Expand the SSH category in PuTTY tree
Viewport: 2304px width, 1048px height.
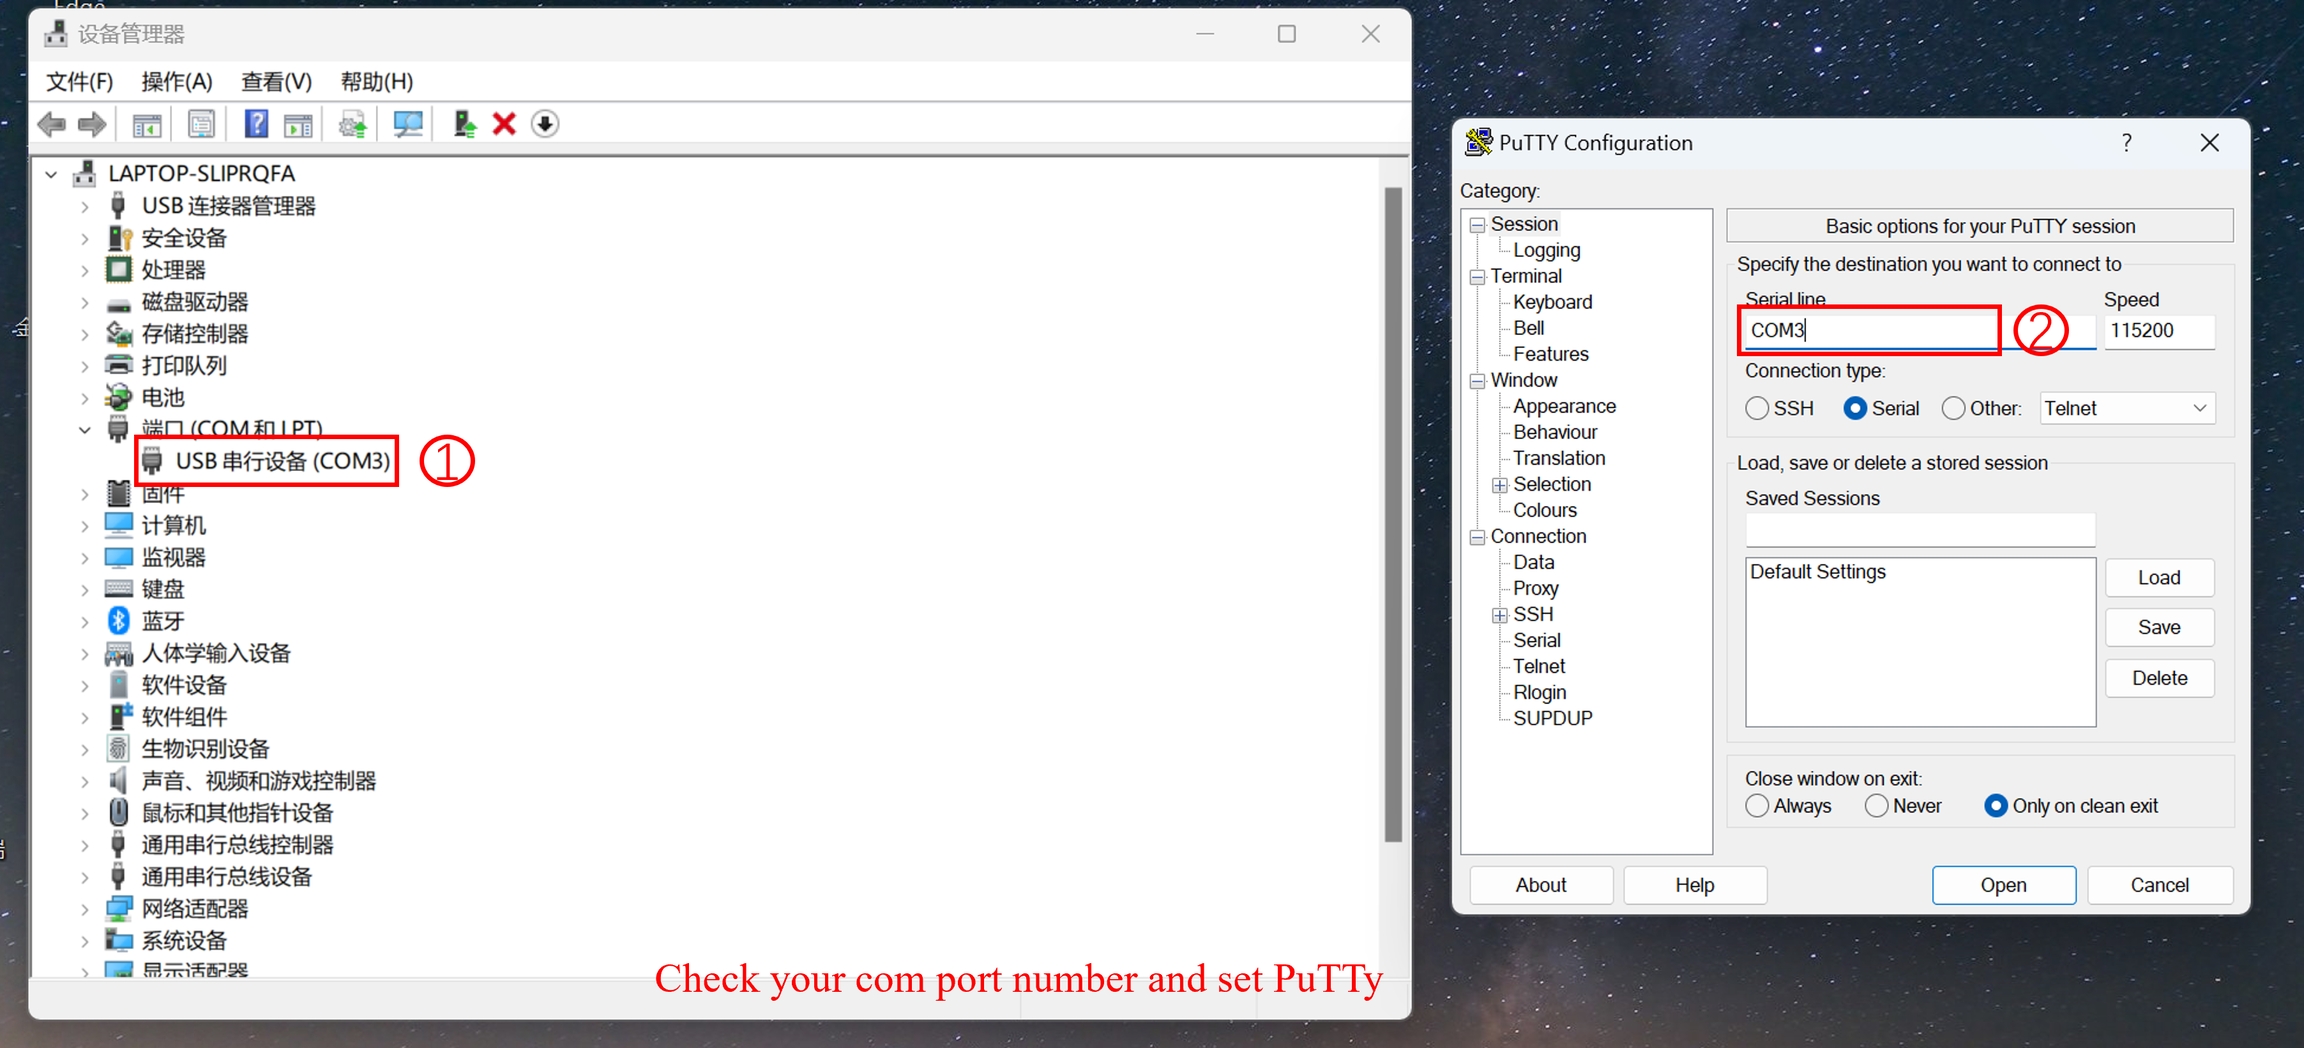click(x=1500, y=615)
